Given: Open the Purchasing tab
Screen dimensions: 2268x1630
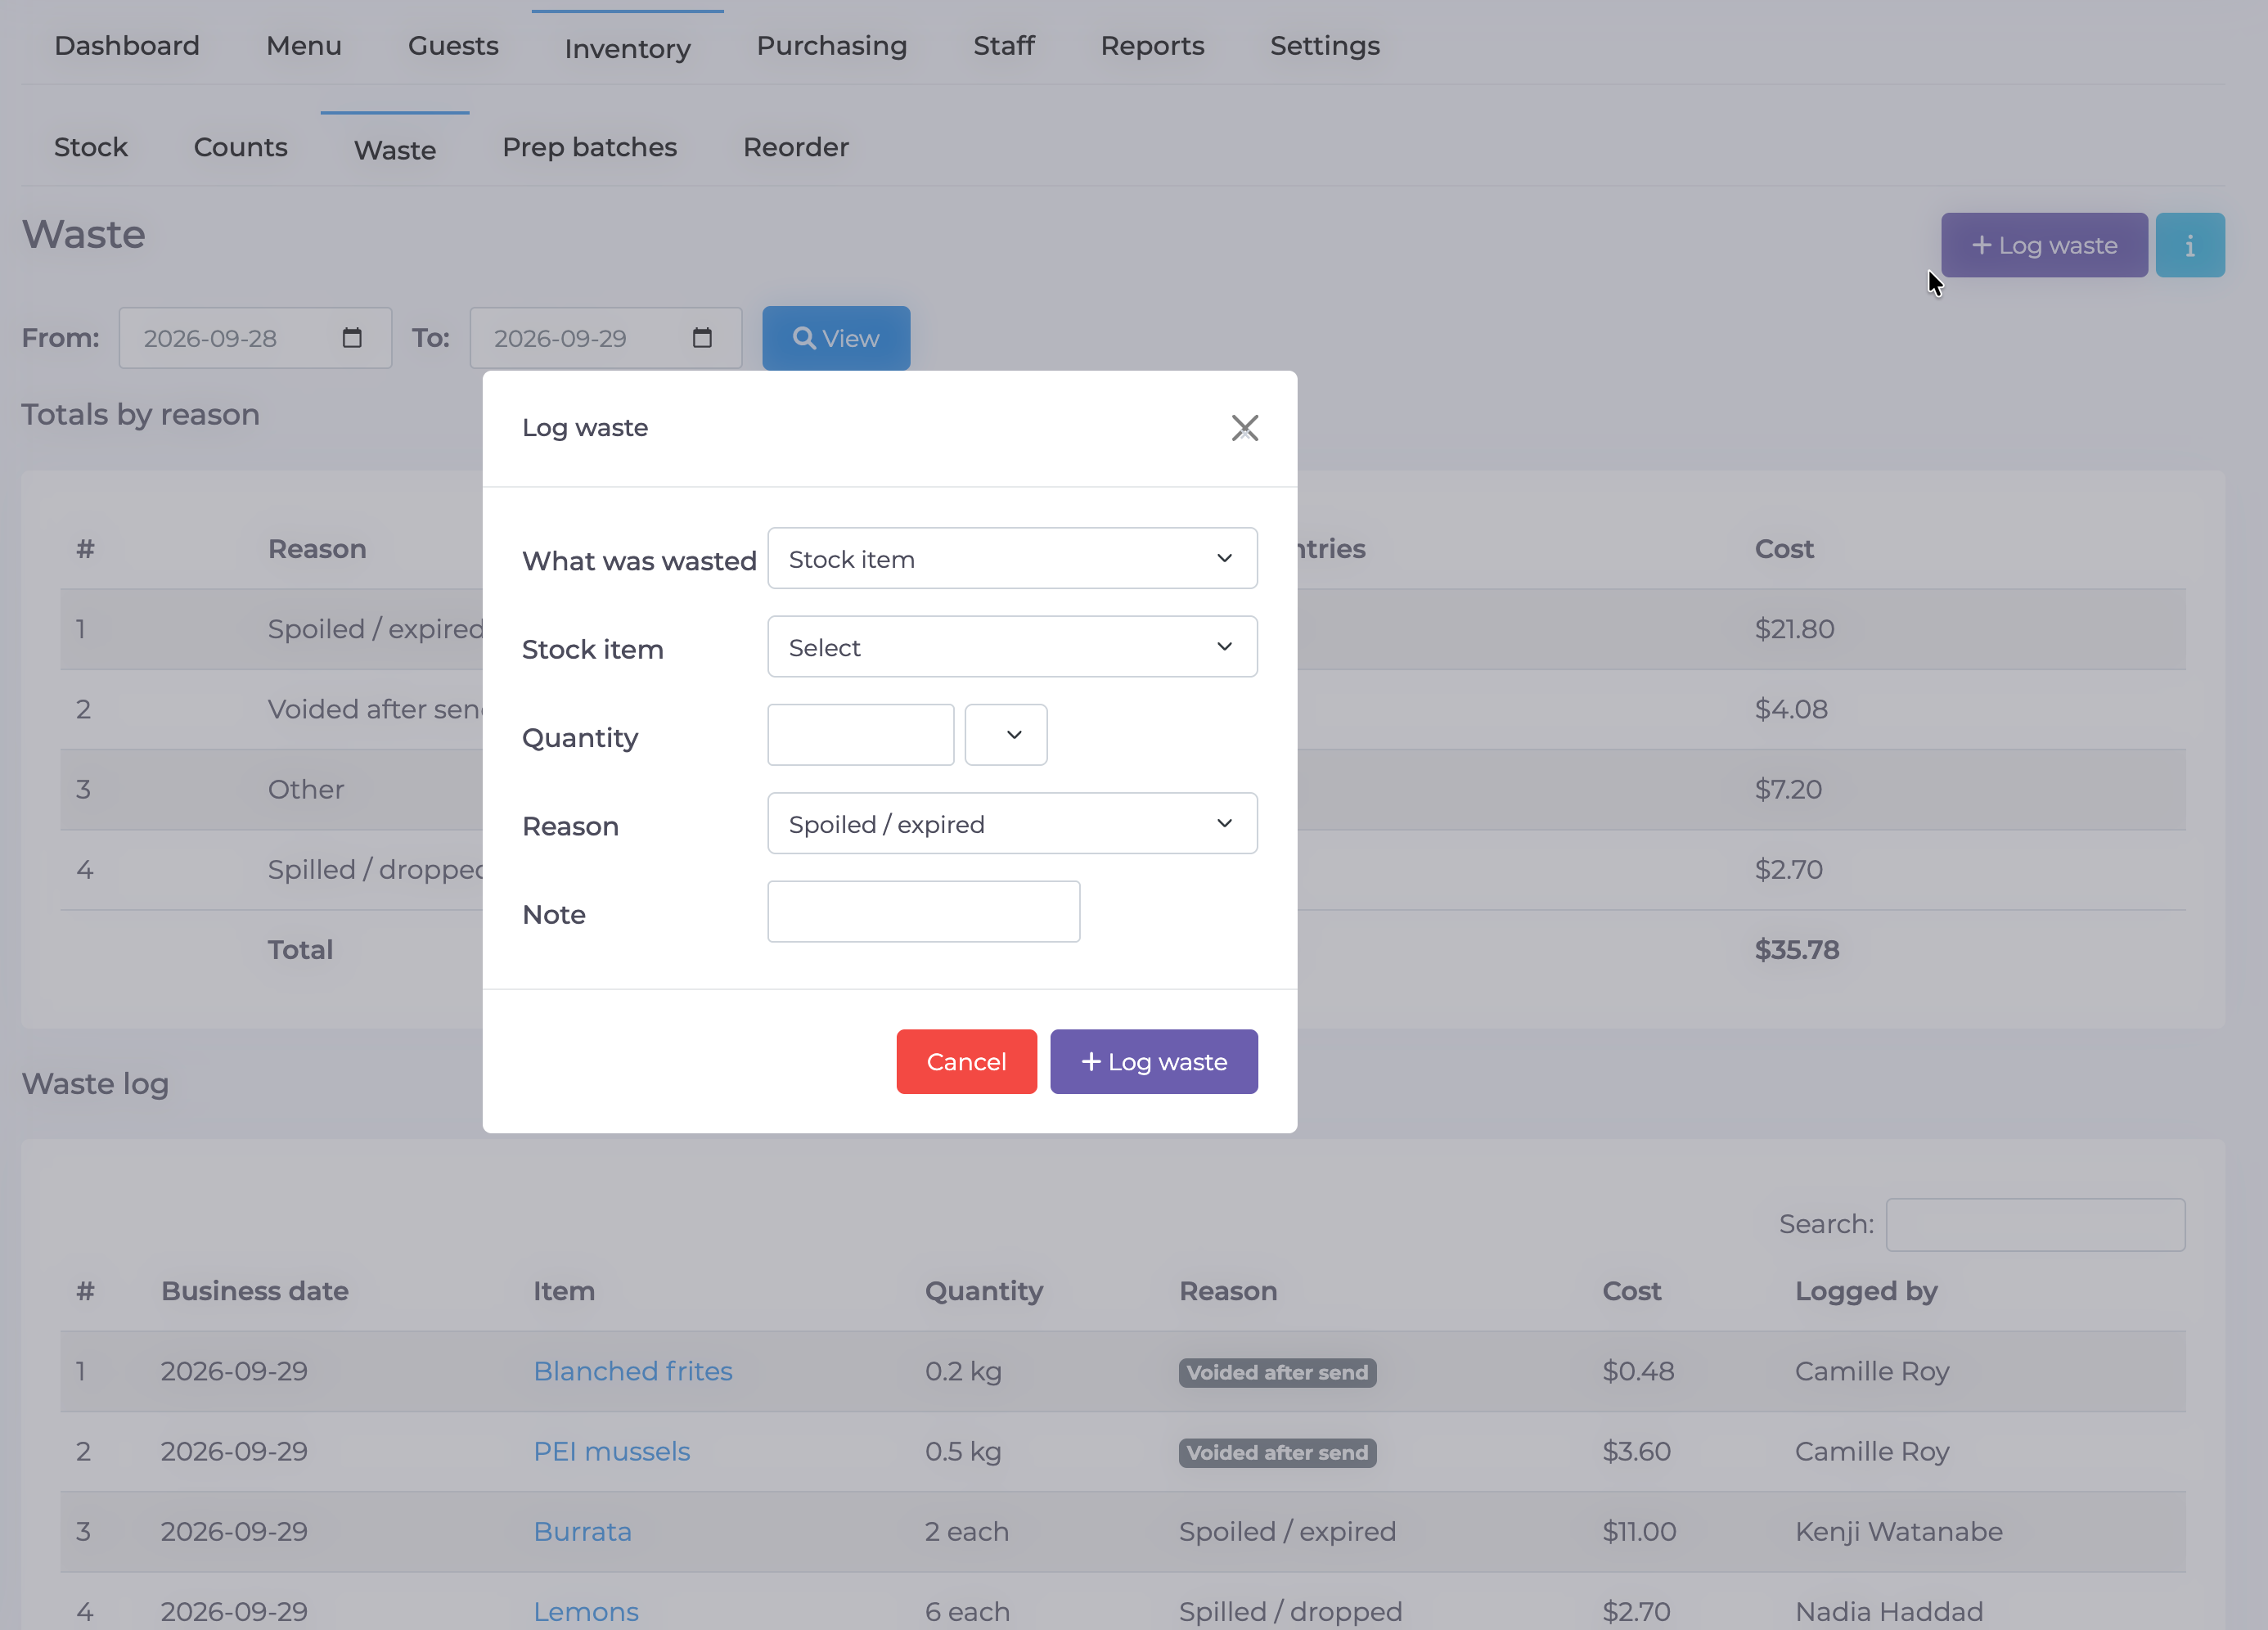Looking at the screenshot, I should (x=832, y=46).
